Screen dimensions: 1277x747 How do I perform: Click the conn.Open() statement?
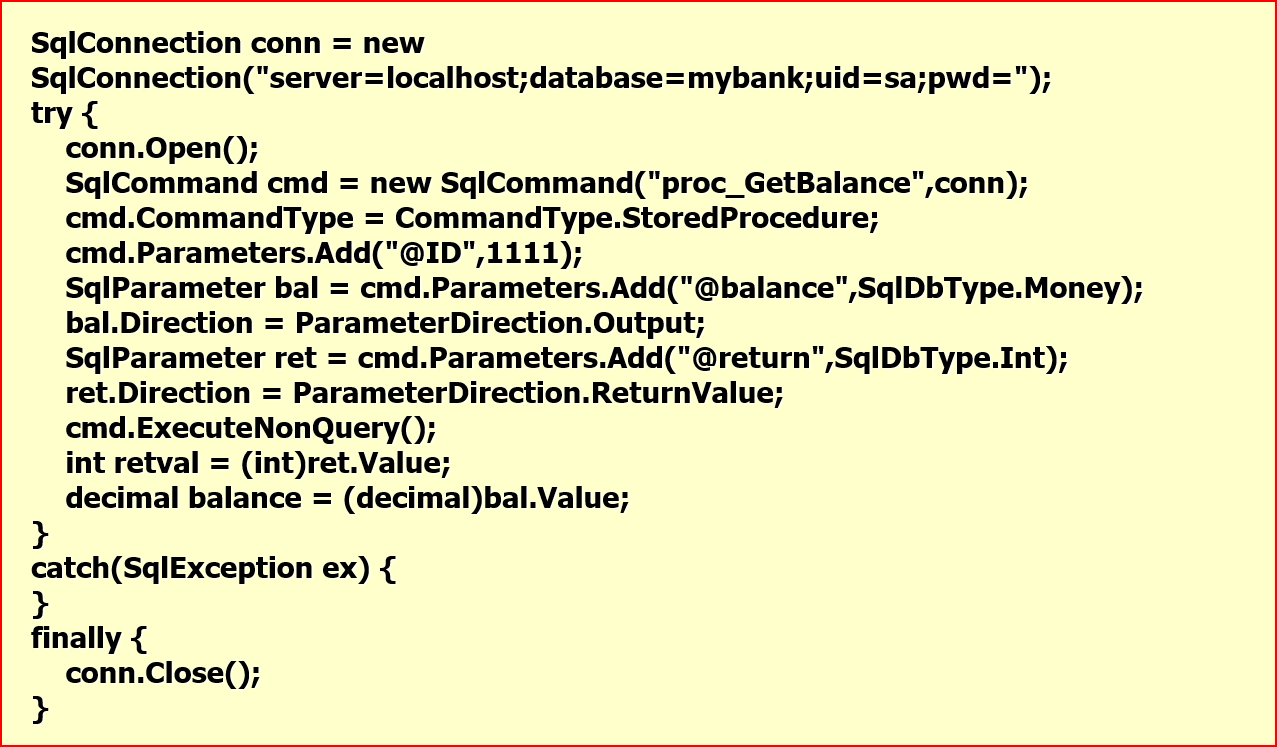[x=162, y=149]
